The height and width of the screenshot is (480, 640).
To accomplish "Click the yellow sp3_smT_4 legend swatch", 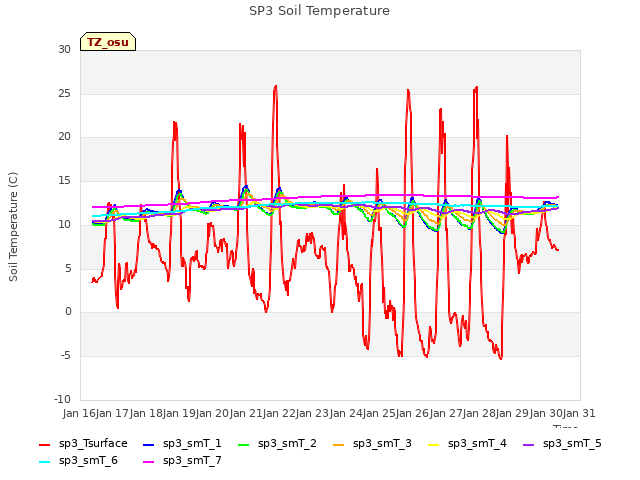I will pyautogui.click(x=433, y=444).
